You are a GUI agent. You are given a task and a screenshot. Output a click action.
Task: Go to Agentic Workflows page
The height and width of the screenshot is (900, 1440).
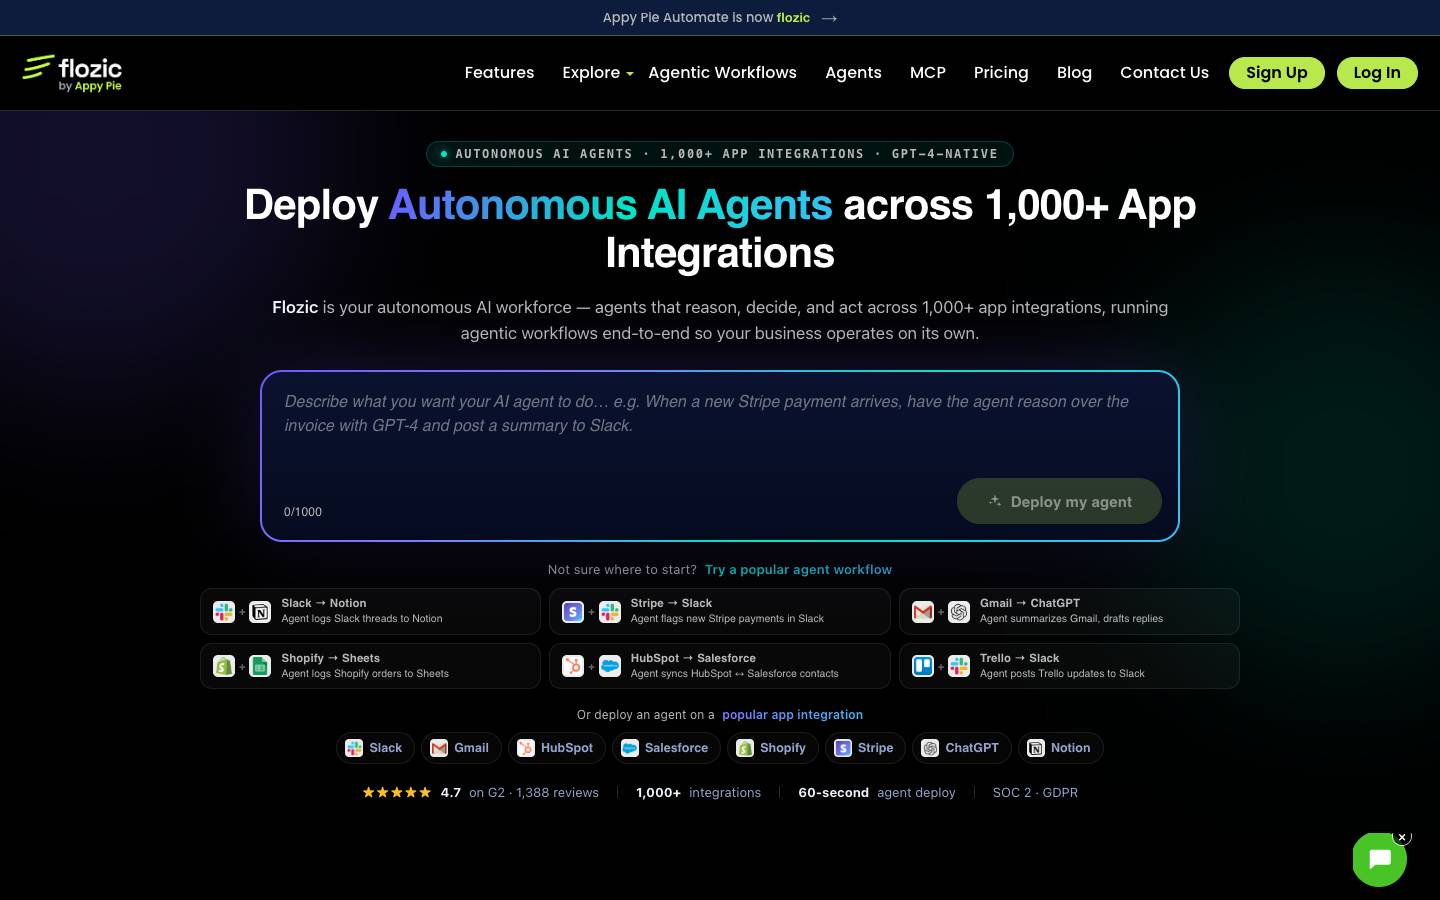pos(723,73)
